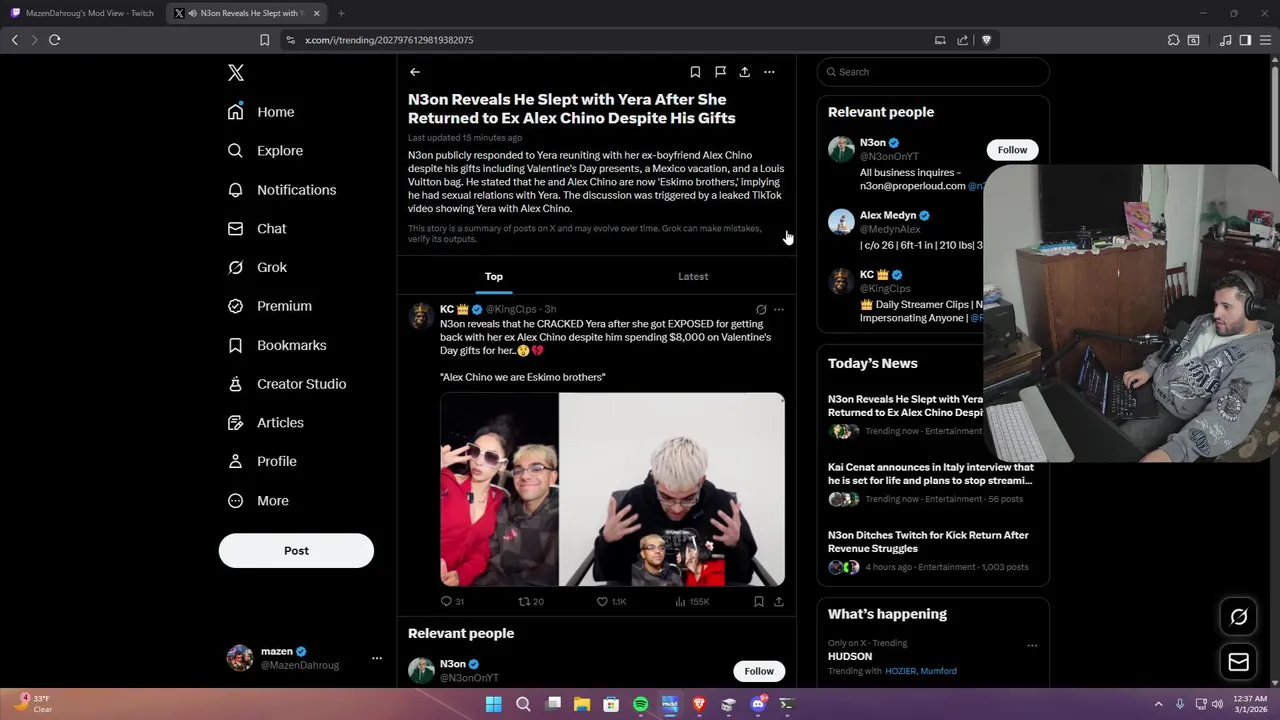Open the Windows Start menu
1280x720 pixels.
pyautogui.click(x=494, y=704)
